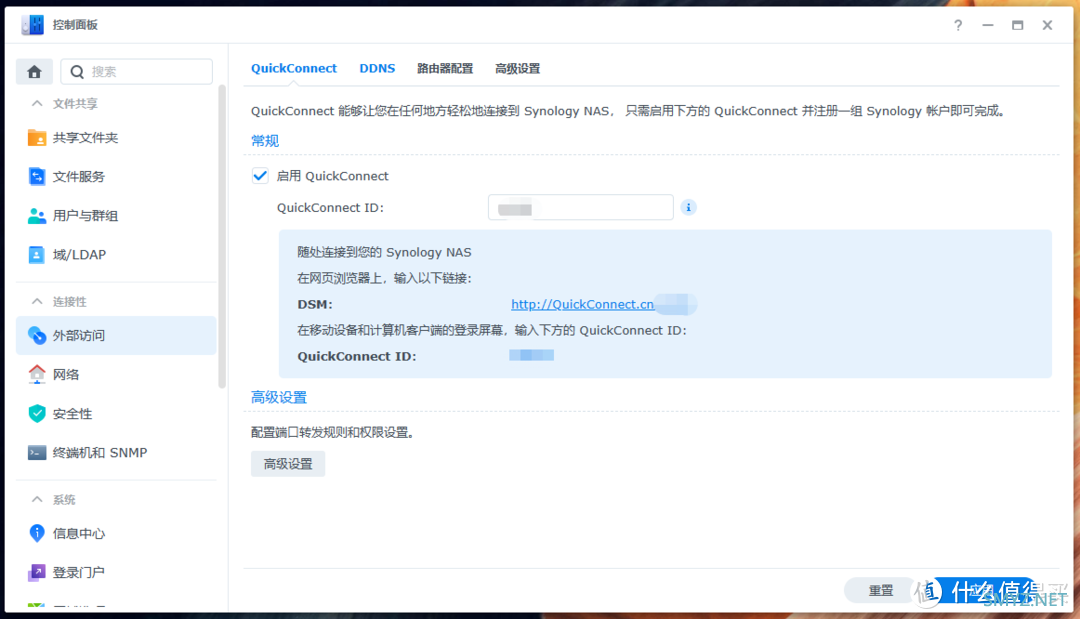Close the Control Panel window

point(1047,25)
